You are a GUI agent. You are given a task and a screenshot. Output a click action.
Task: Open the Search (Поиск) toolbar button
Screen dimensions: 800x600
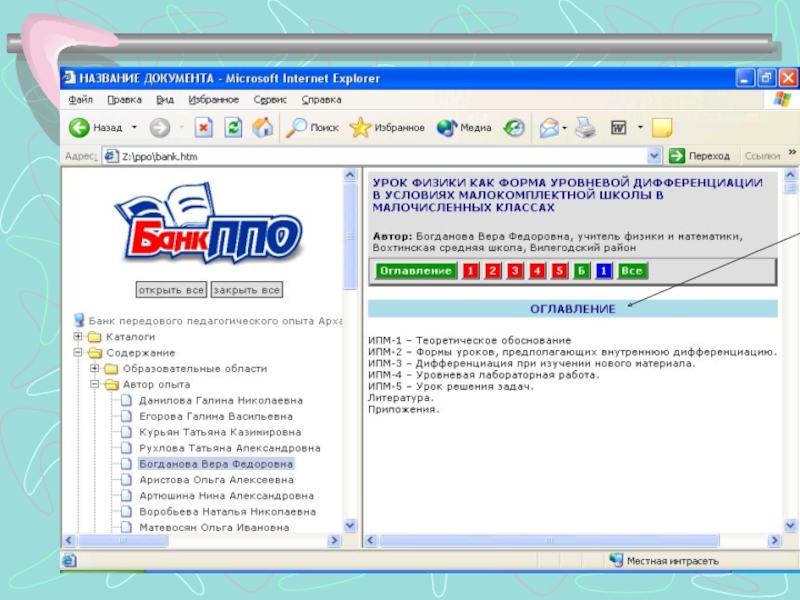(312, 128)
